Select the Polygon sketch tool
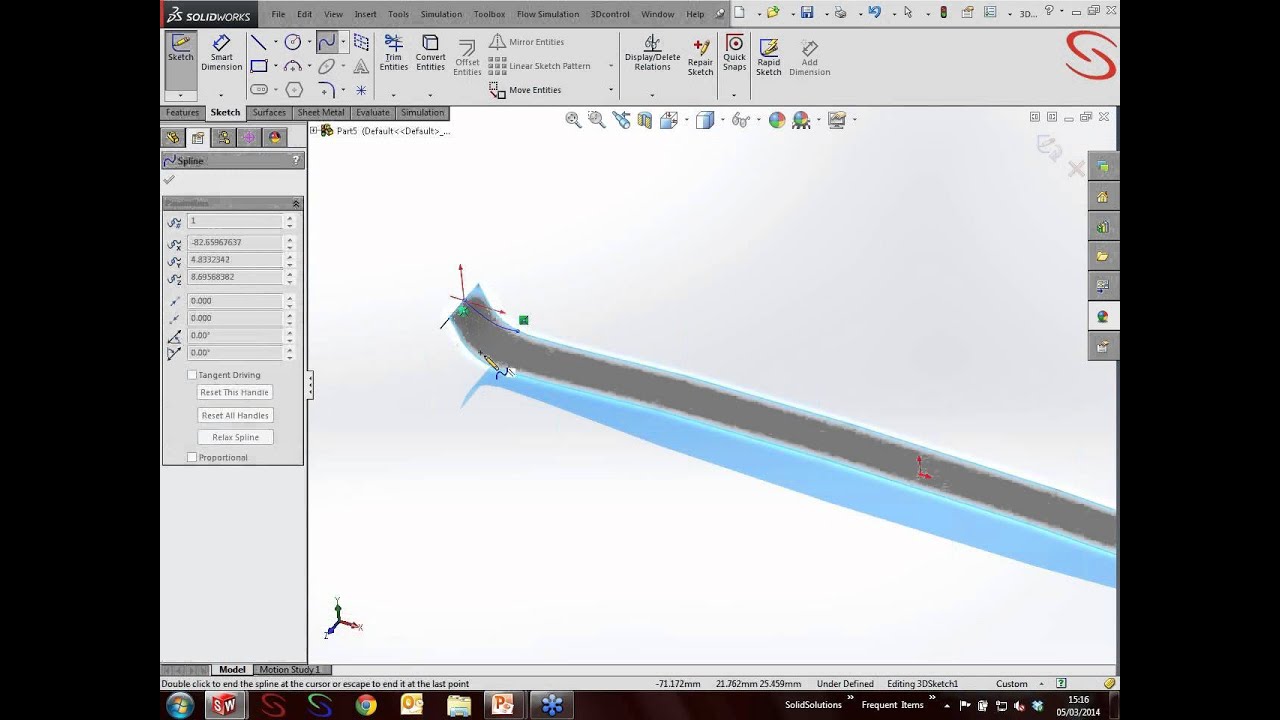 point(292,90)
